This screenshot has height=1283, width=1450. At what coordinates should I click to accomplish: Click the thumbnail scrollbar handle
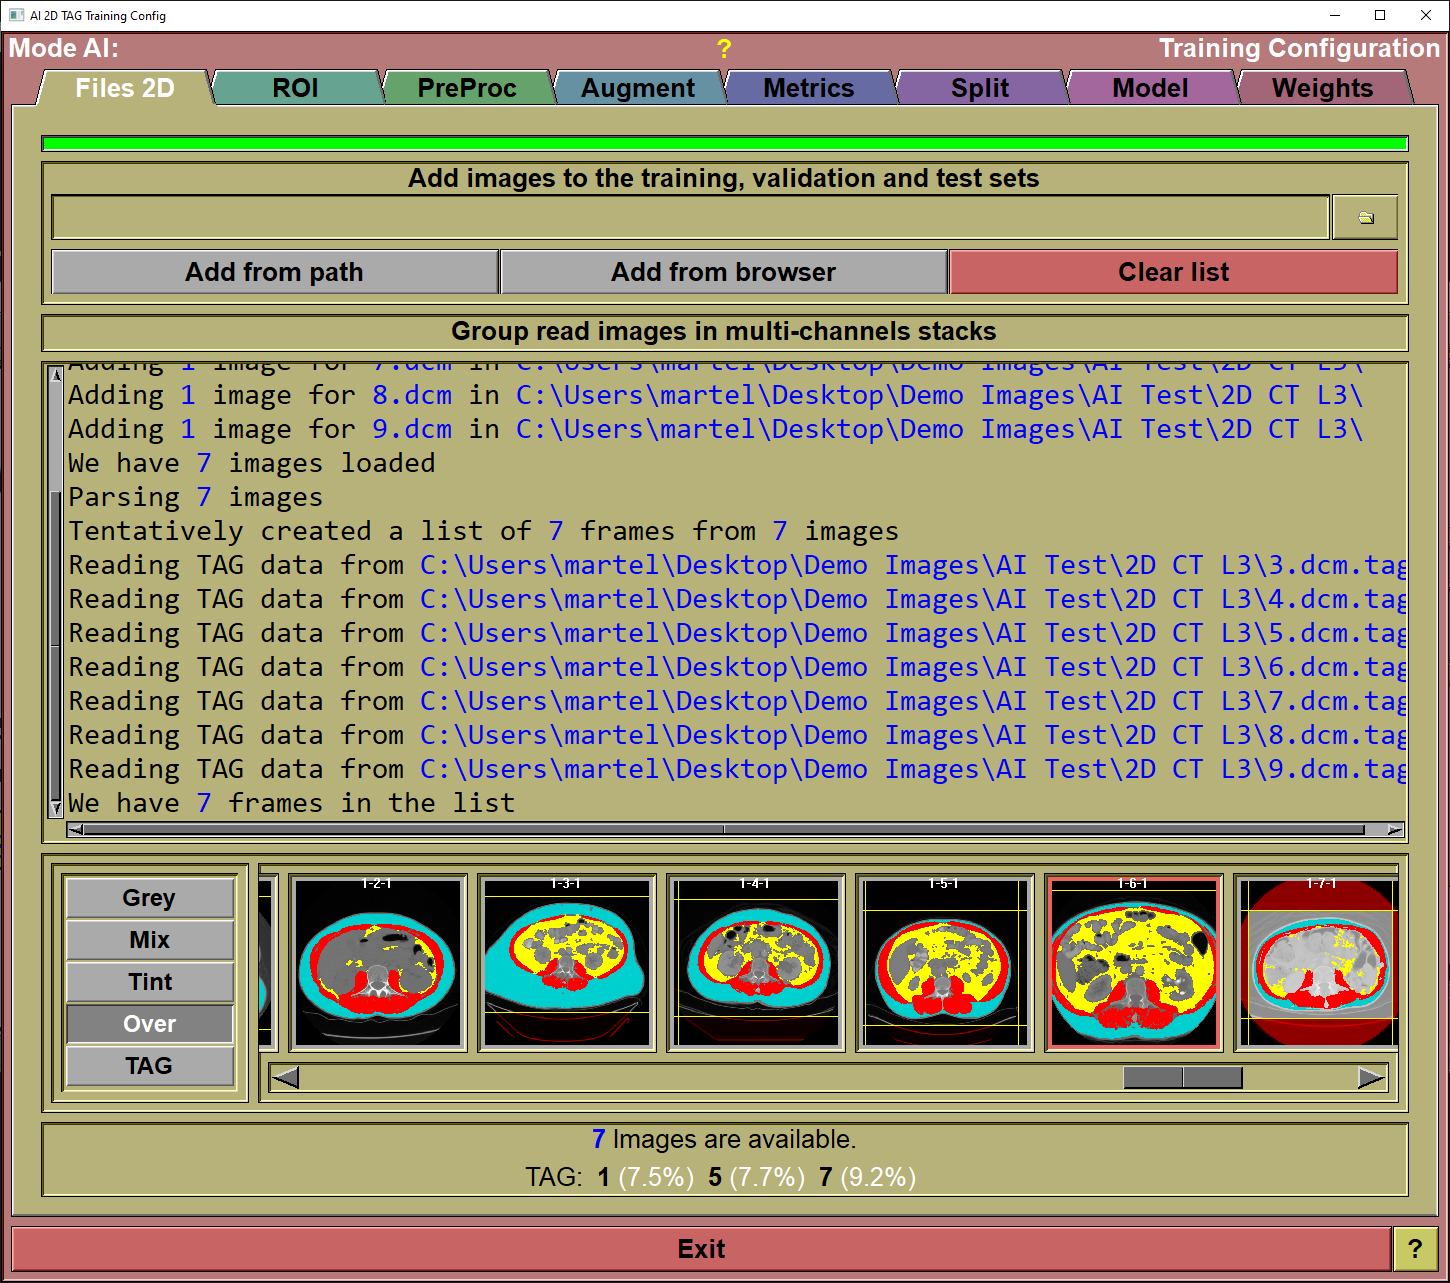pos(1182,1078)
